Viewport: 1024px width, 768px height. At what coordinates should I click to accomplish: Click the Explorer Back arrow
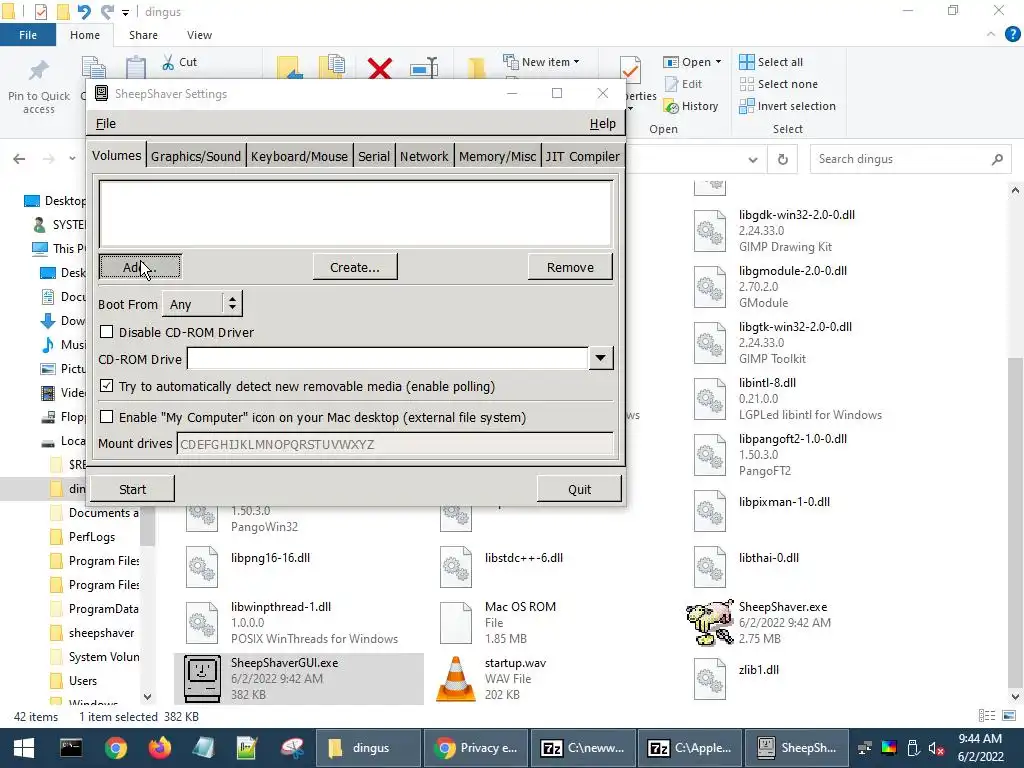(x=20, y=159)
